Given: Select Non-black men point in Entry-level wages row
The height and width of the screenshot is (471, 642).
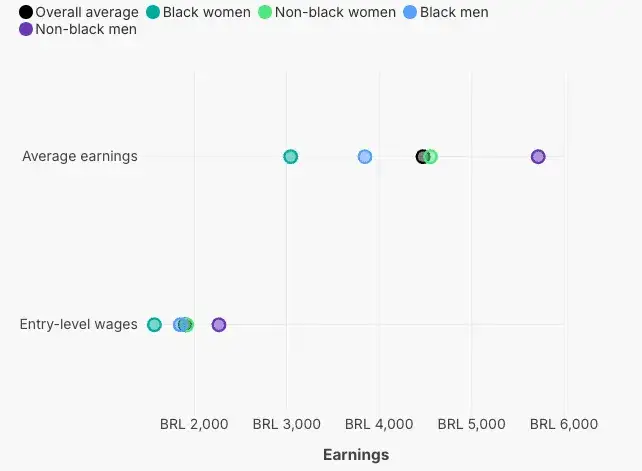Looking at the screenshot, I should coord(219,324).
